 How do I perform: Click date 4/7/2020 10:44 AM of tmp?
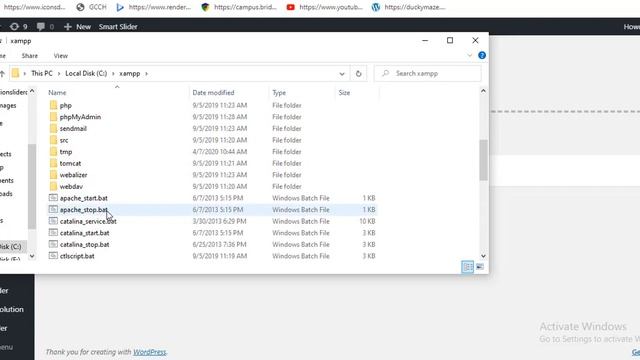coord(220,151)
